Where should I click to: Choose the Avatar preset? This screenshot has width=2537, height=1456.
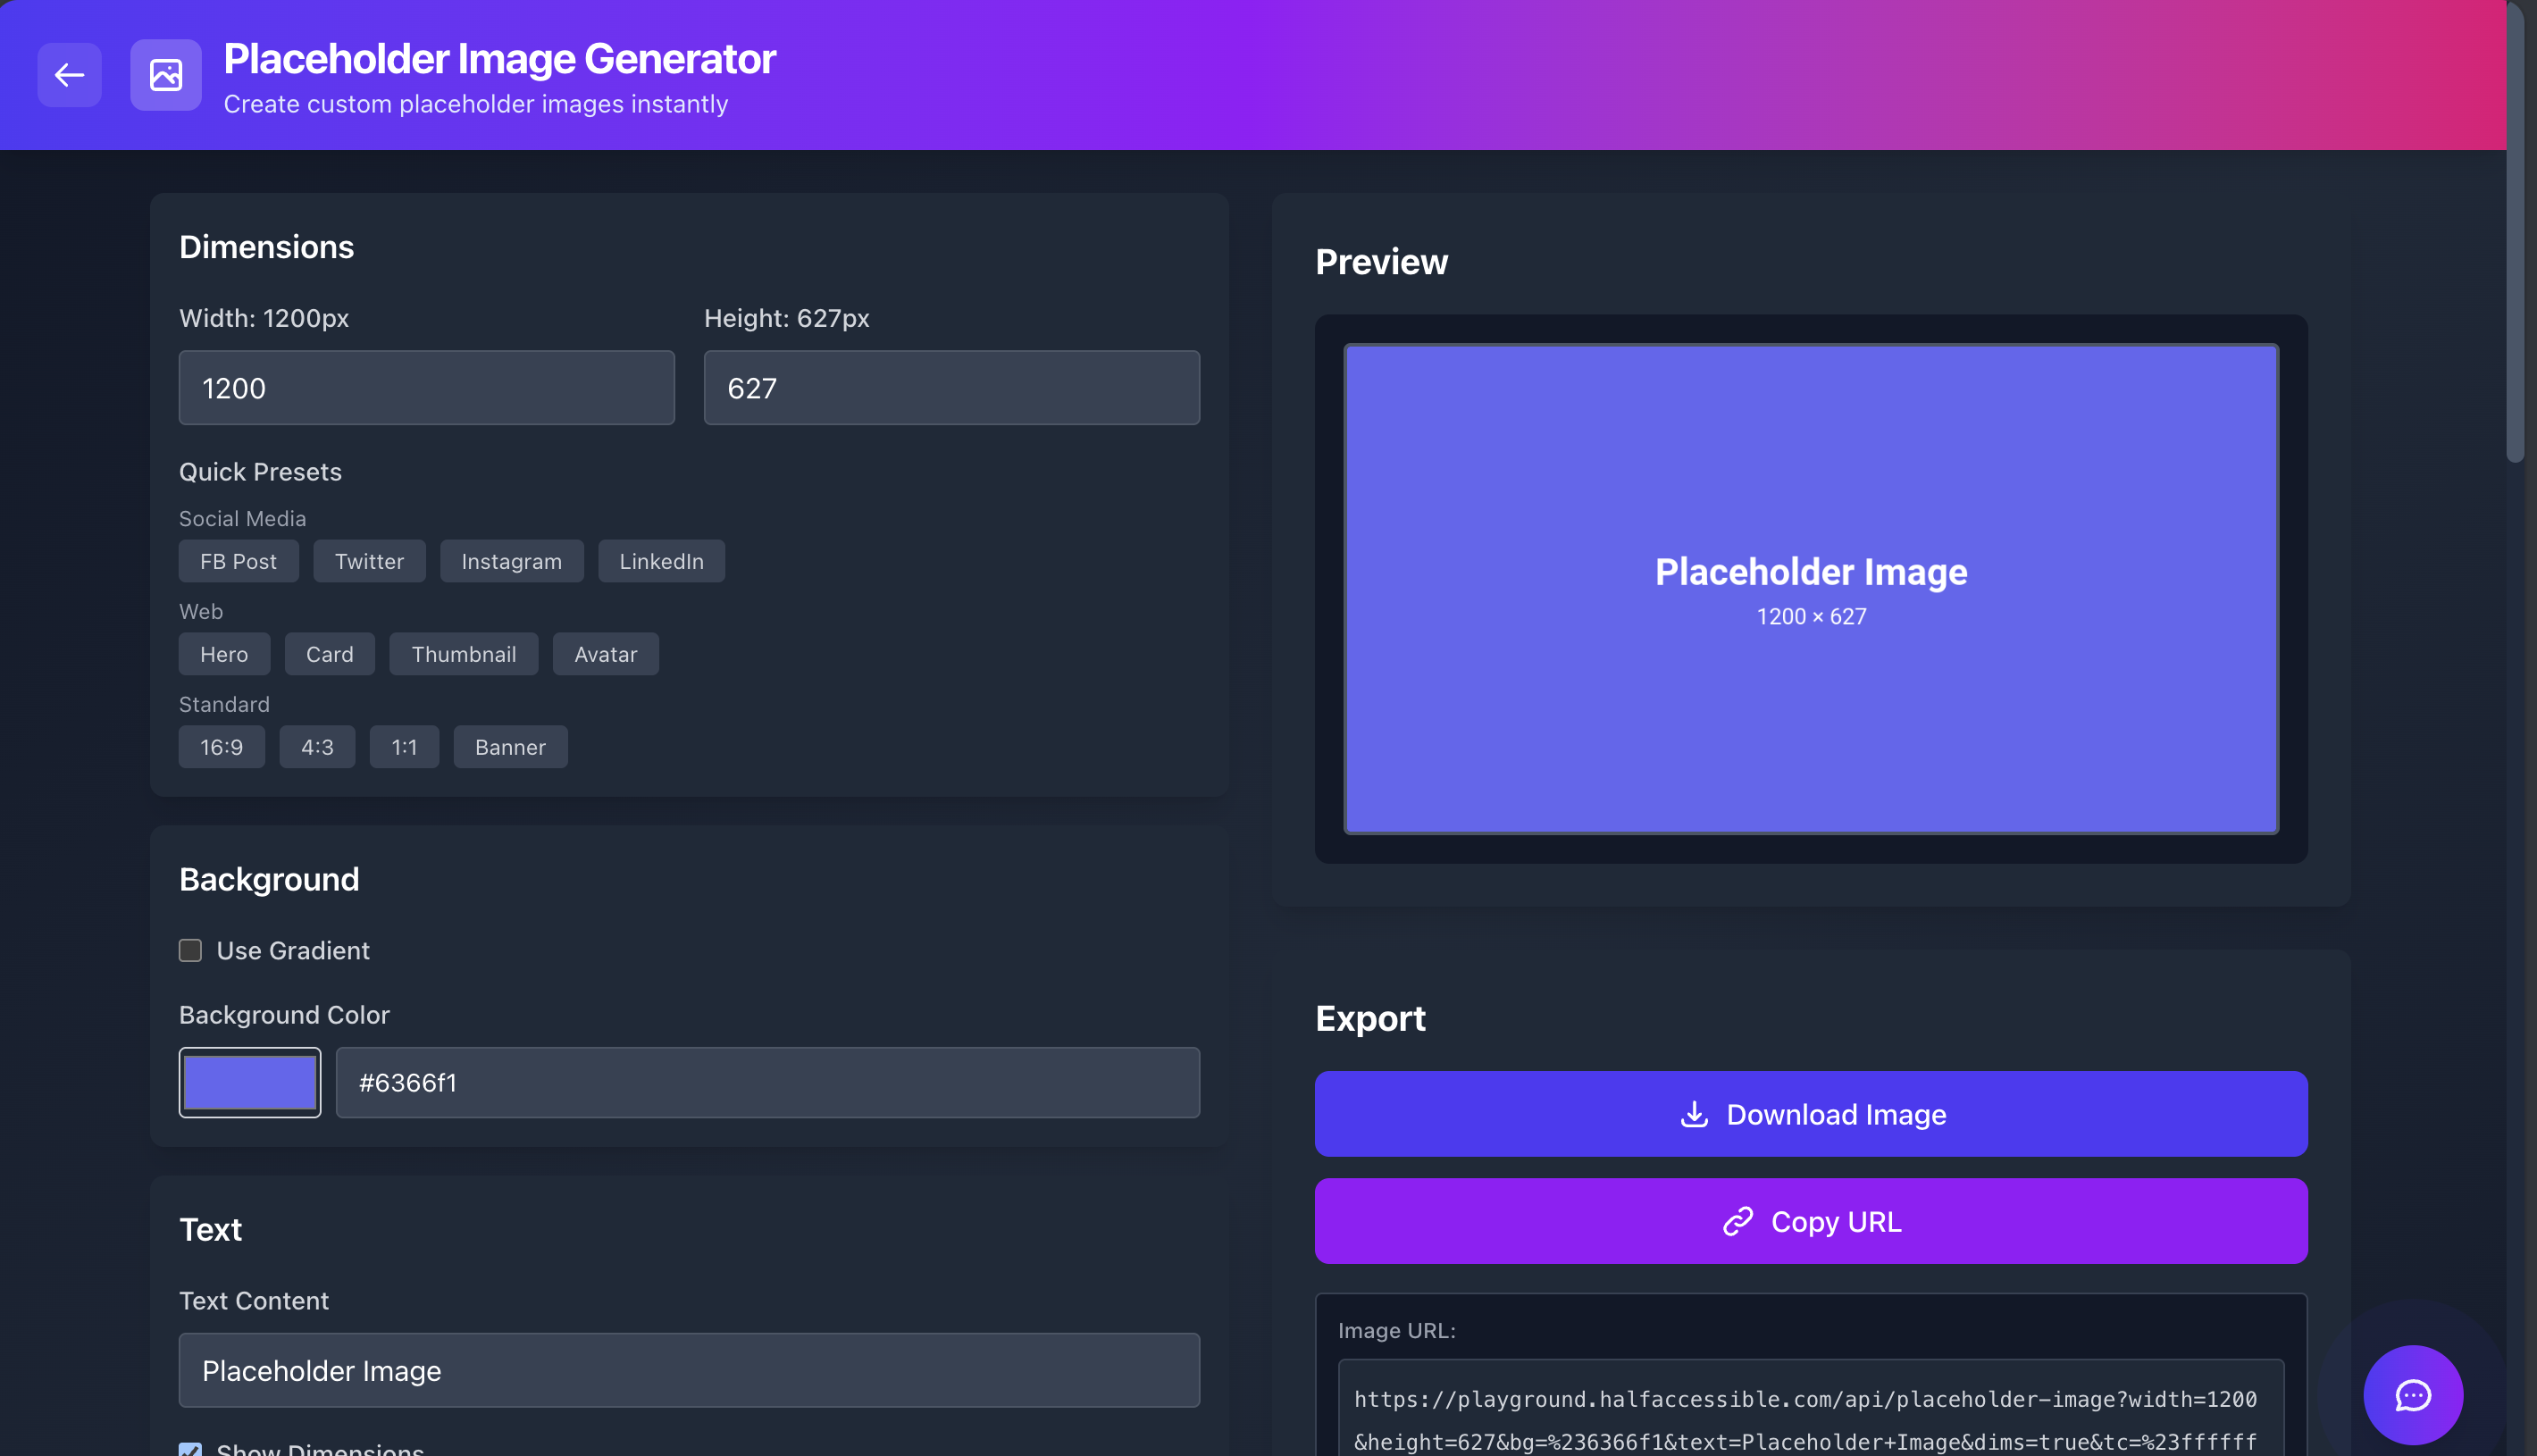605,654
